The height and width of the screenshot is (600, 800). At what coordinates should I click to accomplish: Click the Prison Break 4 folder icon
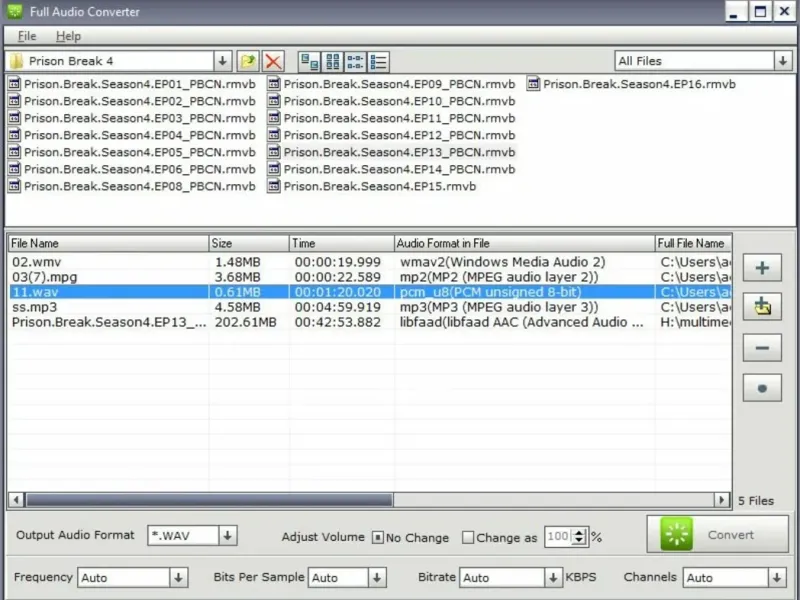coord(16,61)
